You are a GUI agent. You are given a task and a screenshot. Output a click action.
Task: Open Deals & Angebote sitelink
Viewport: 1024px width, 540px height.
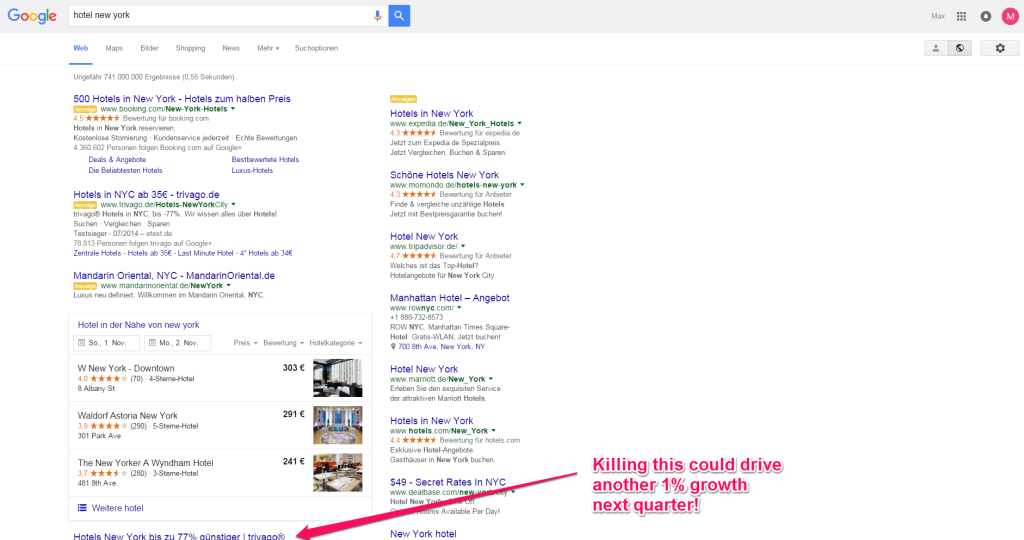pos(117,159)
